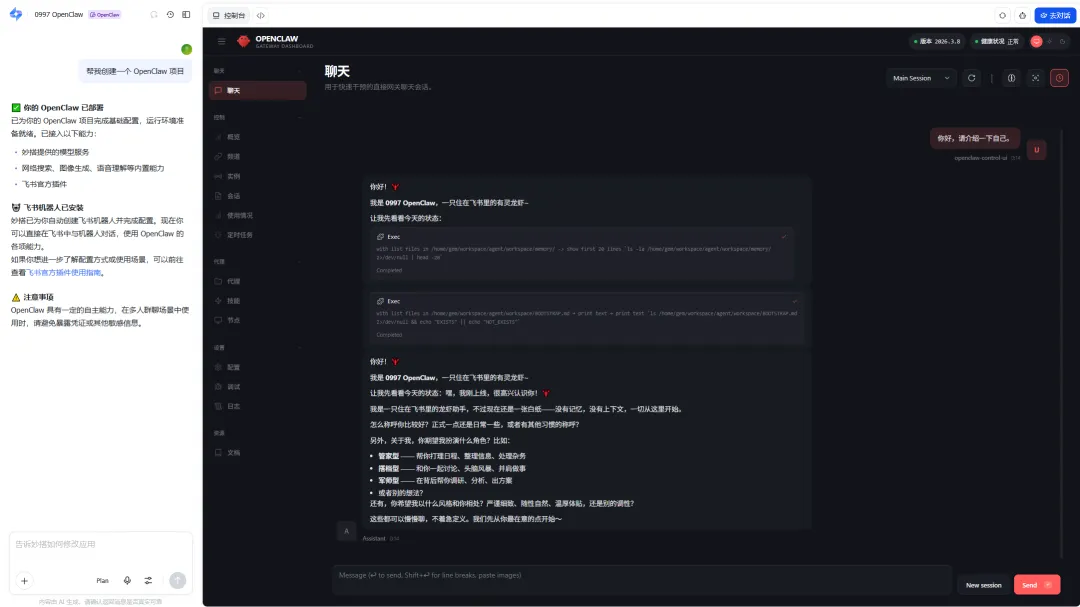1080x607 pixels.
Task: Select 频道 channels in the sidebar
Action: pos(257,156)
